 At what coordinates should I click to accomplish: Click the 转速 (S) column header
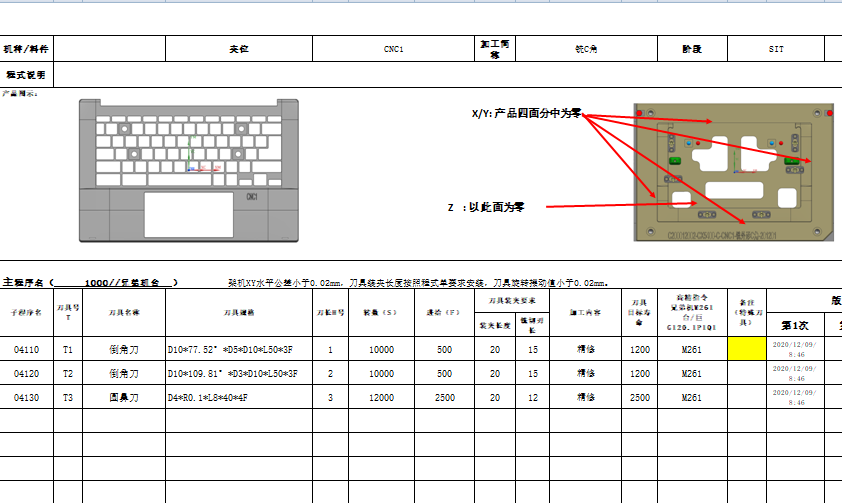click(x=381, y=312)
